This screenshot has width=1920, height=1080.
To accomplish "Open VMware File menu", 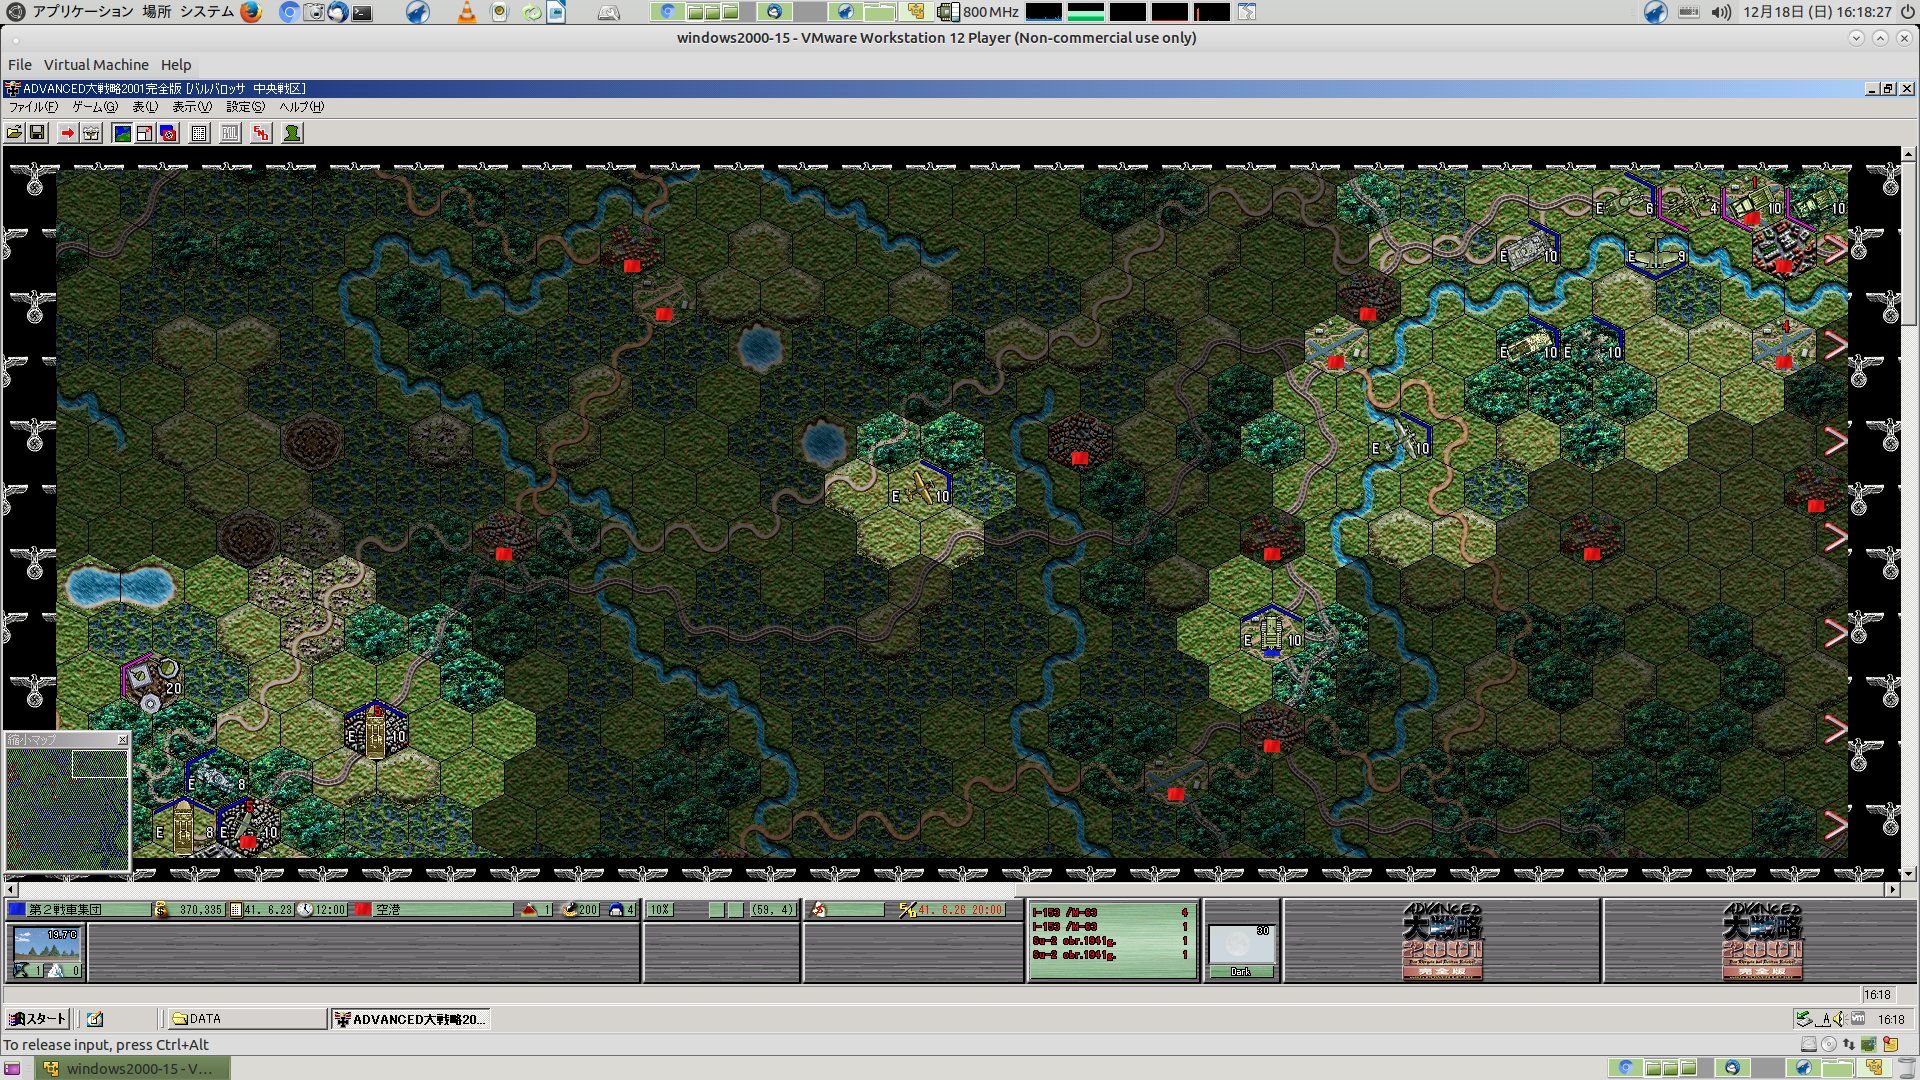I will tap(20, 65).
